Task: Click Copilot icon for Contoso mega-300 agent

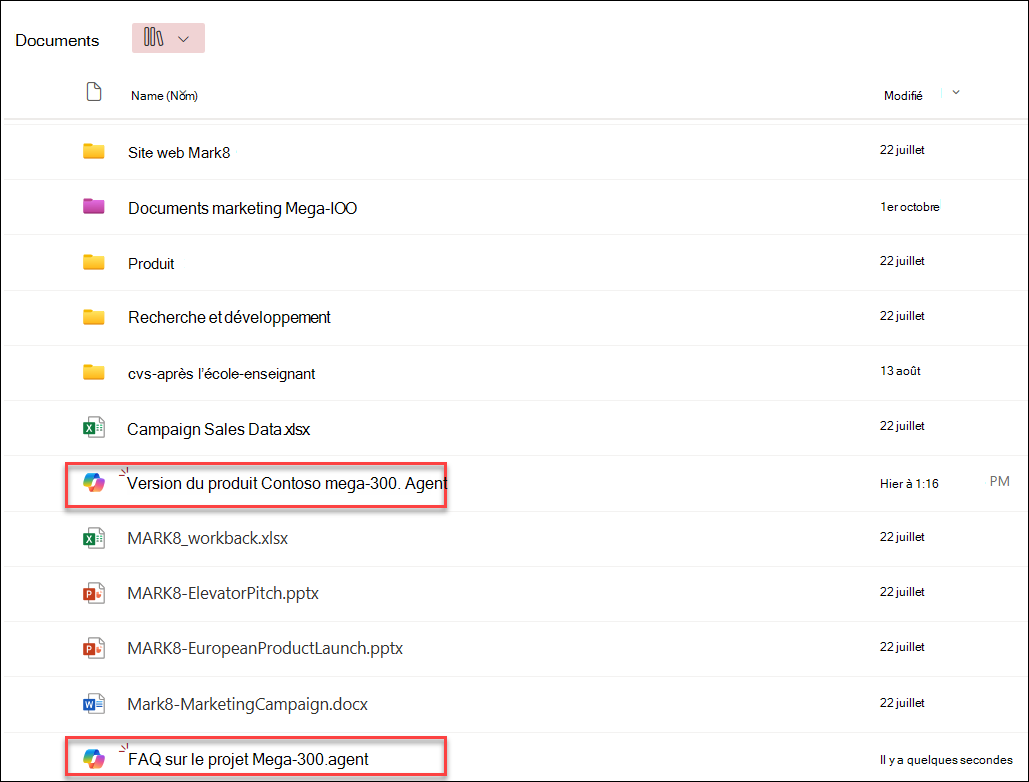Action: tap(94, 483)
